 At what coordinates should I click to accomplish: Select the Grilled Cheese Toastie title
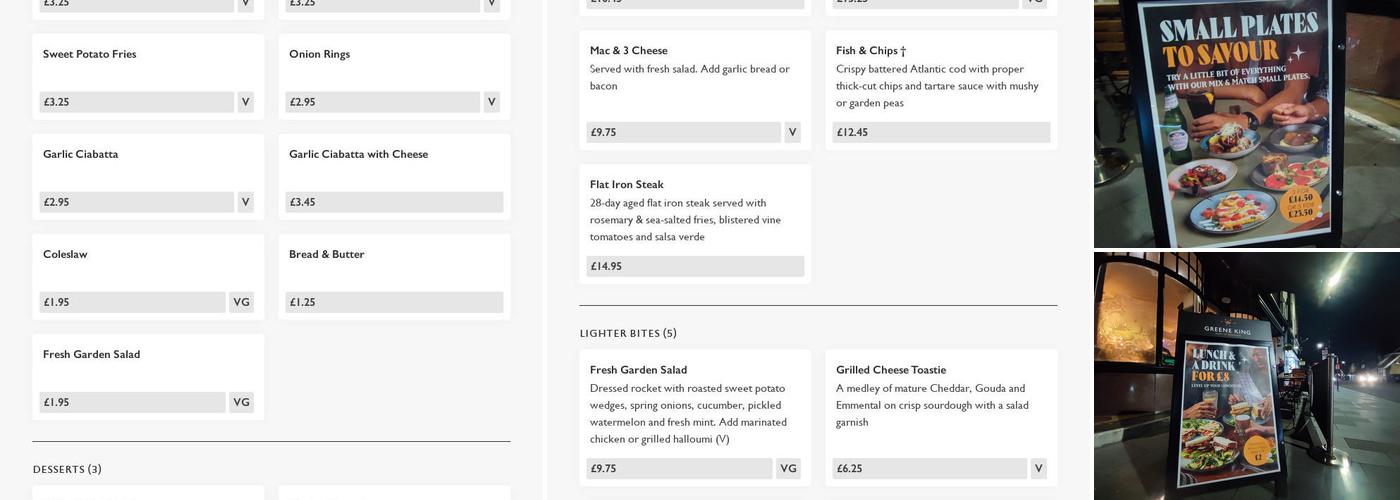pyautogui.click(x=891, y=369)
